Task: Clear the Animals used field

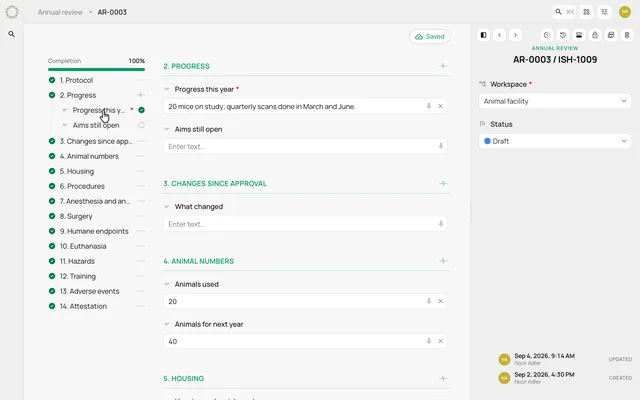Action: 440,301
